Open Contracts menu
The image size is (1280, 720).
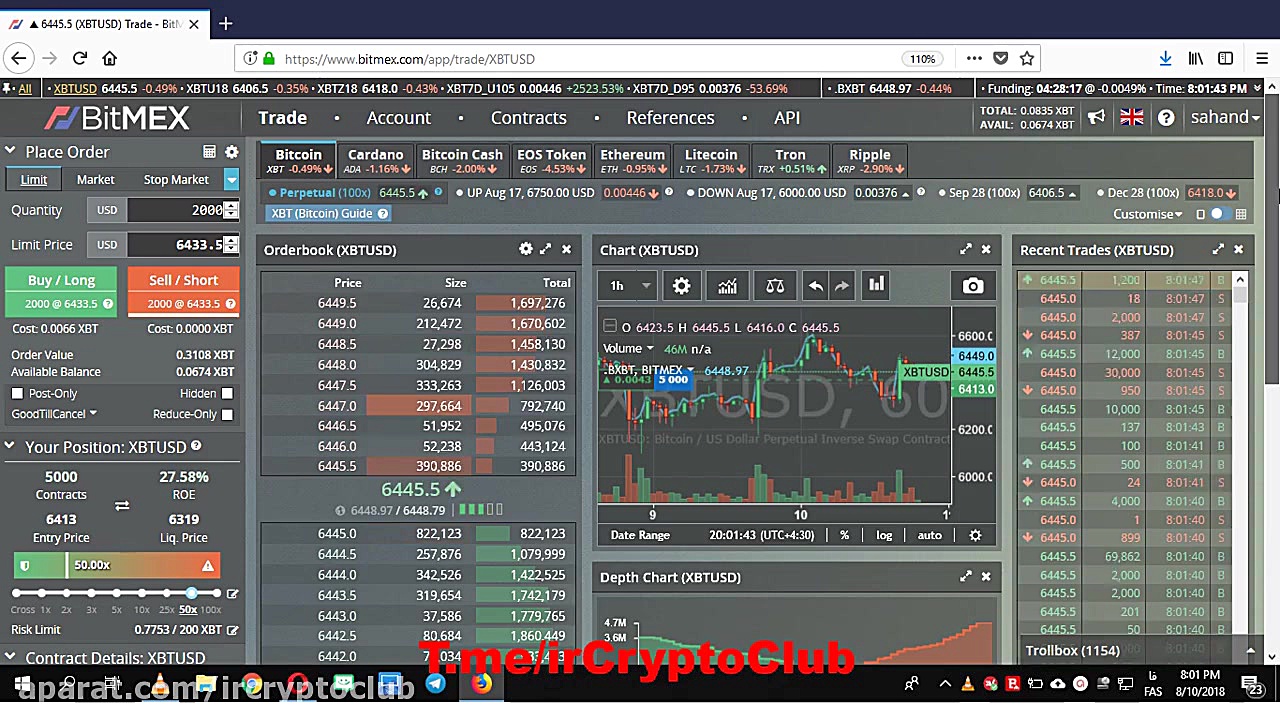point(528,118)
